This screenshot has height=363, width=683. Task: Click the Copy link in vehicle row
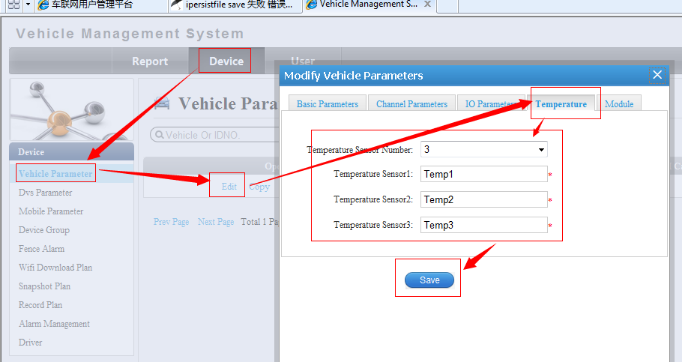point(260,187)
